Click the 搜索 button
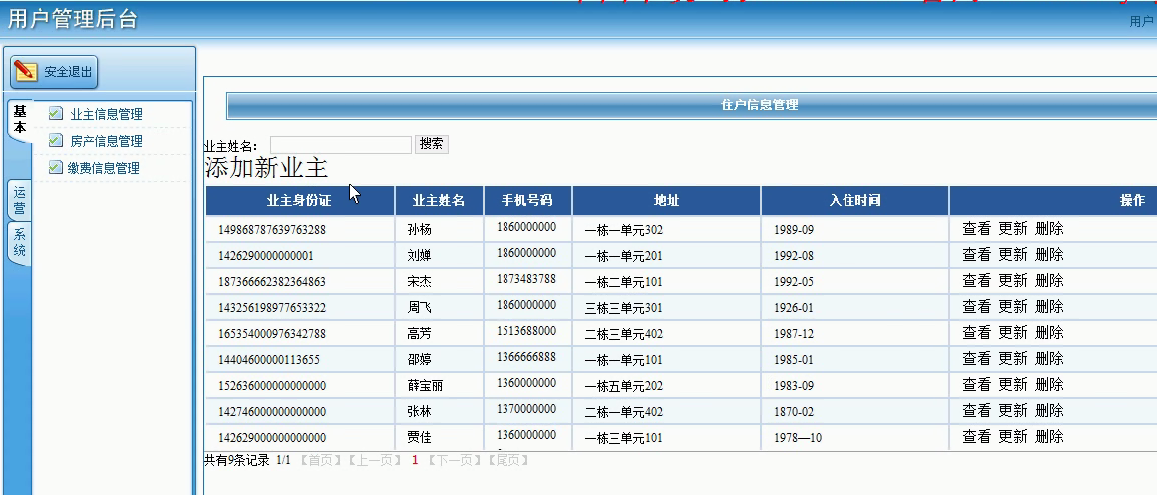The width and height of the screenshot is (1157, 495). (432, 145)
